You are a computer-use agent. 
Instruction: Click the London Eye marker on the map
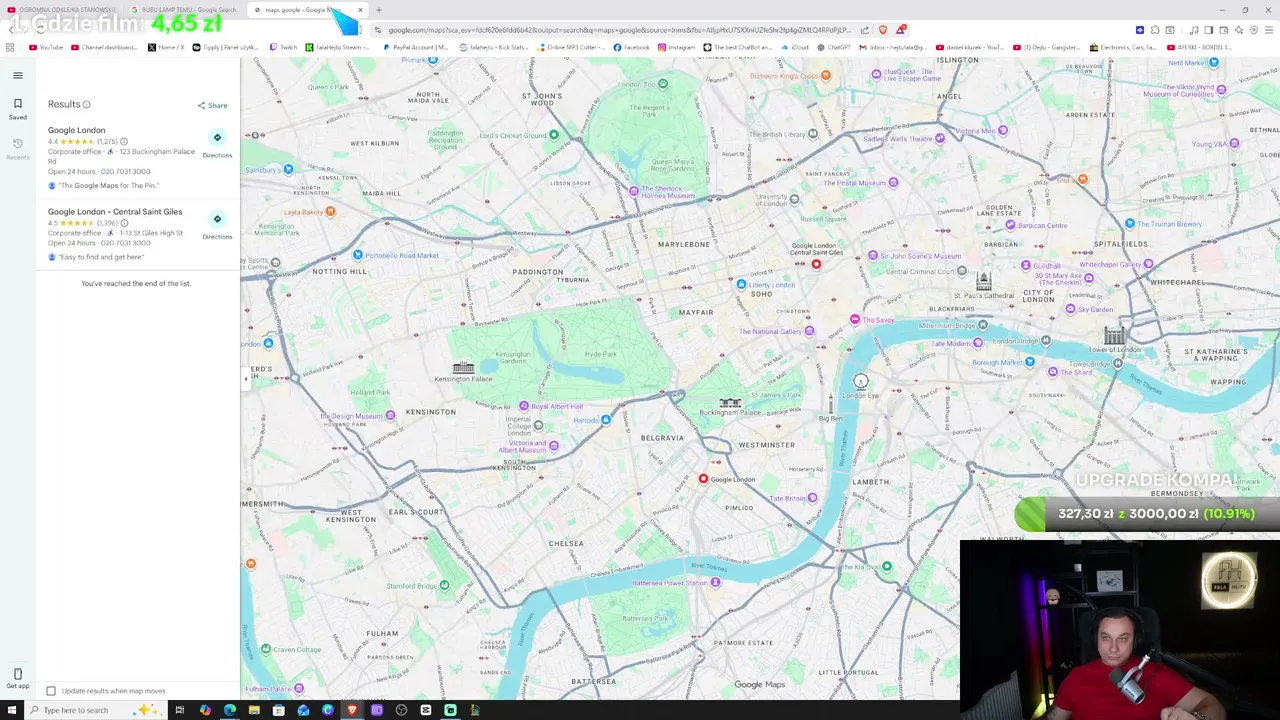[x=861, y=381]
